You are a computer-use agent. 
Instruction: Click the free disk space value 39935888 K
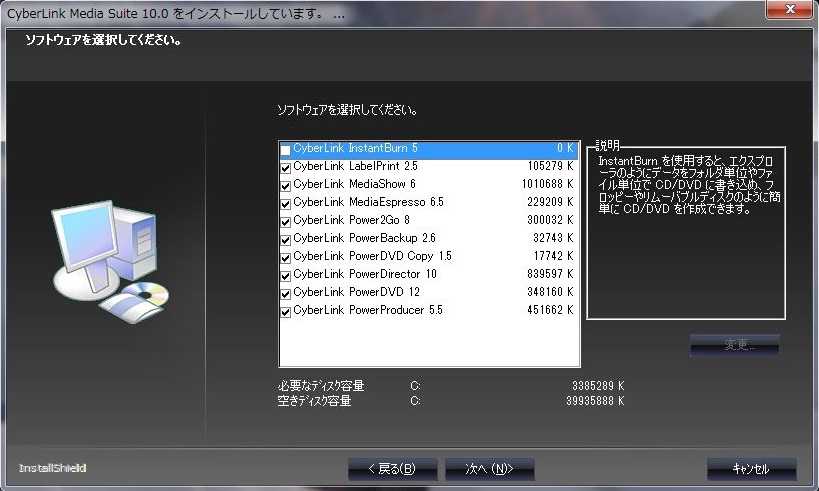[595, 401]
